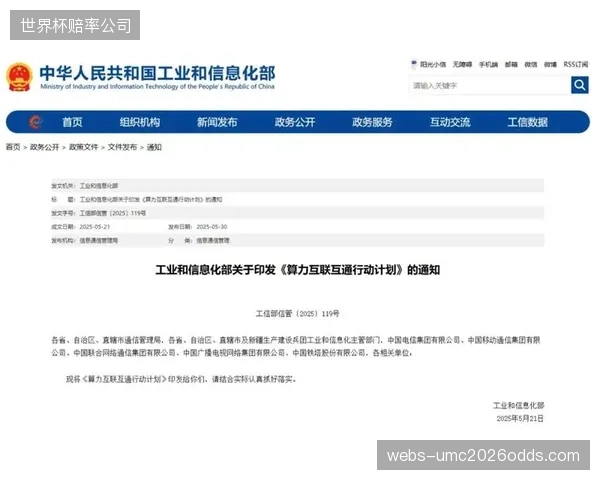Screen dimensions: 600x480
Task: Click the 标题 row document title value
Action: 151,199
